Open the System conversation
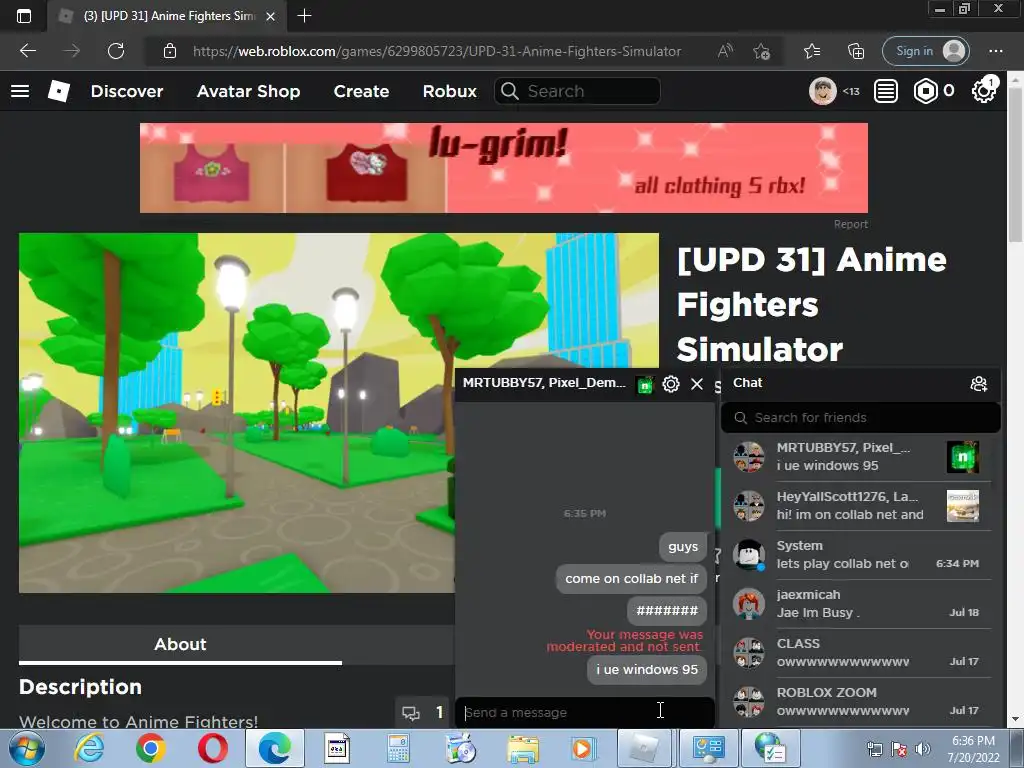The image size is (1024, 768). (860, 554)
